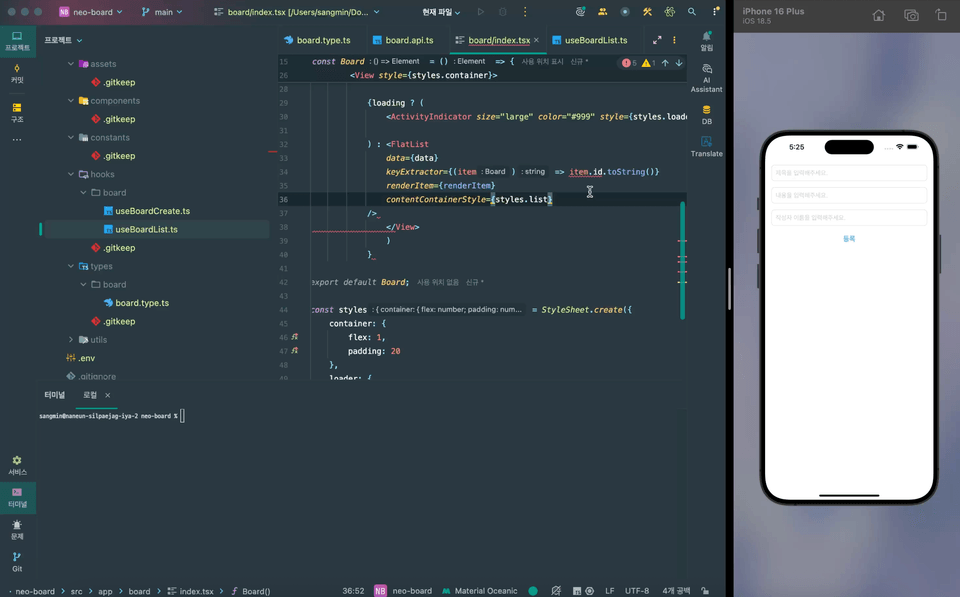
Task: Open the AI Assistant panel
Action: pos(707,78)
